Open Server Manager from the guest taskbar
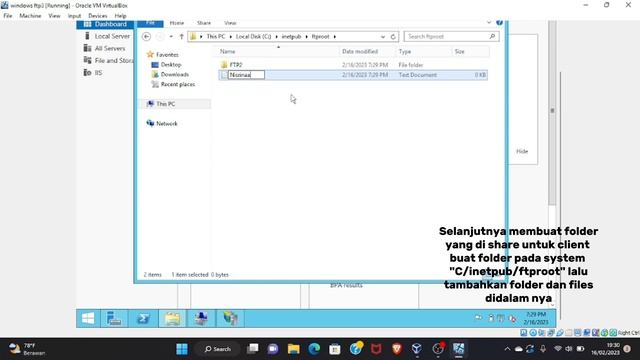This screenshot has width=640, height=360. [114, 318]
